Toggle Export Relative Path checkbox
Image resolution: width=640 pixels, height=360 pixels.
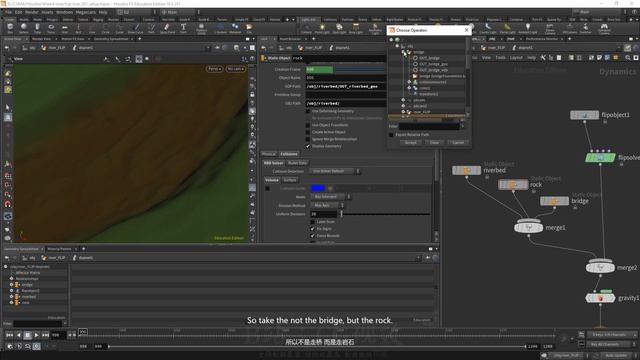pyautogui.click(x=391, y=134)
